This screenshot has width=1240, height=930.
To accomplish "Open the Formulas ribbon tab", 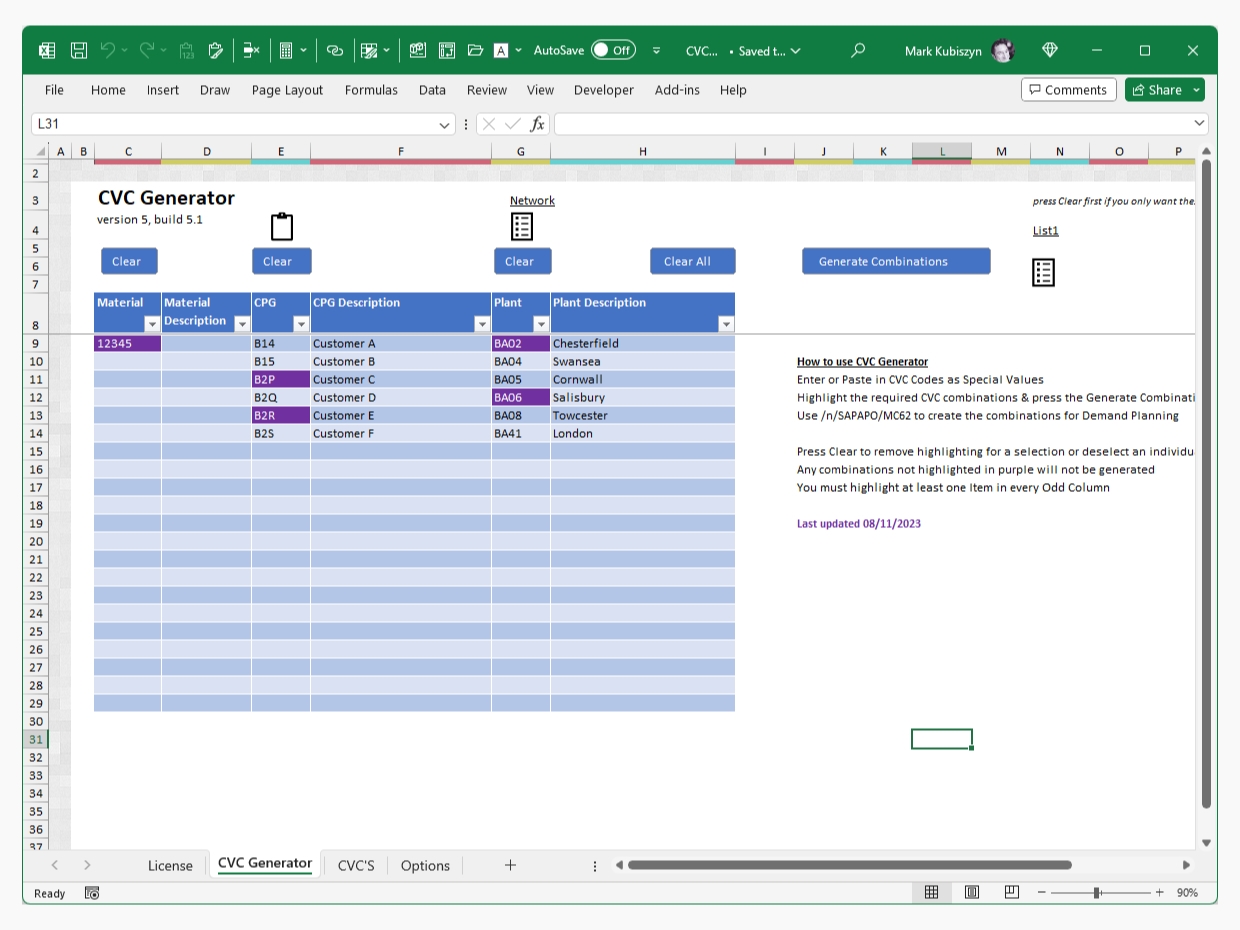I will 371,90.
